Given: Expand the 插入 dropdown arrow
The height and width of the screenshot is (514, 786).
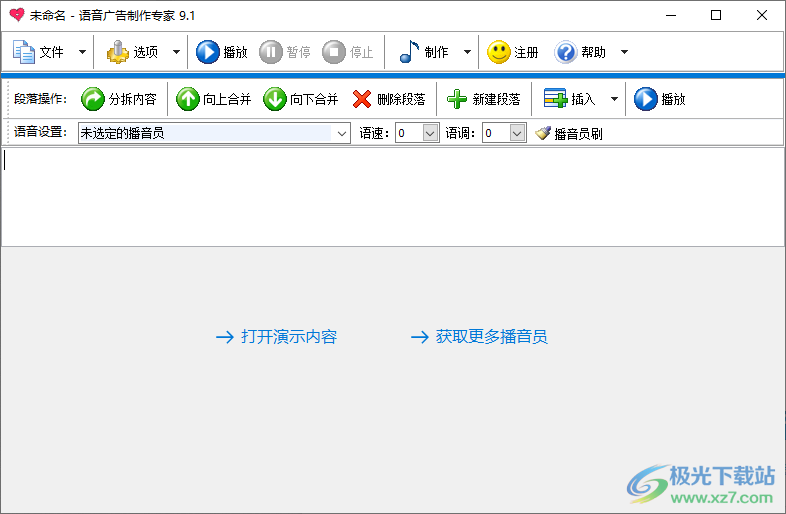Looking at the screenshot, I should click(614, 99).
